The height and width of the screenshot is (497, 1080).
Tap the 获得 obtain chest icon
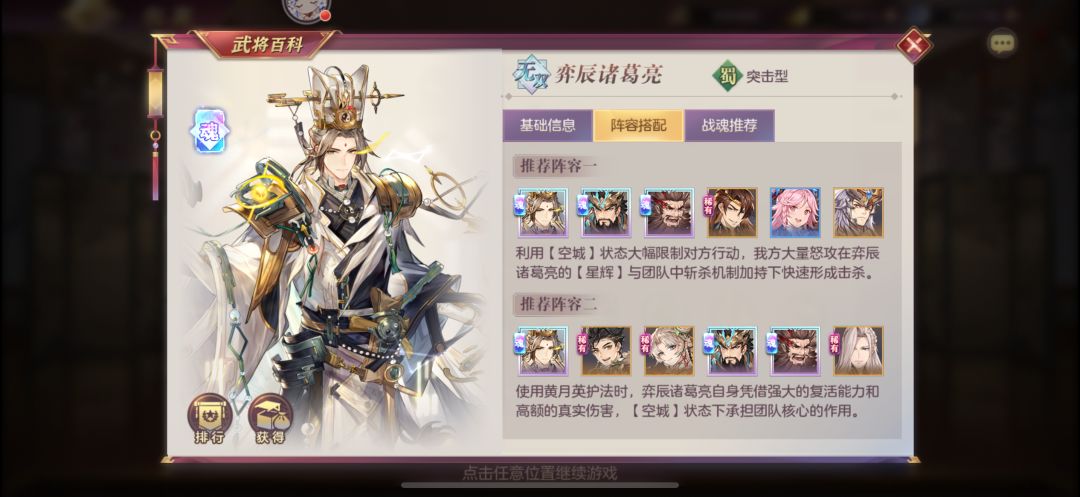[x=270, y=419]
